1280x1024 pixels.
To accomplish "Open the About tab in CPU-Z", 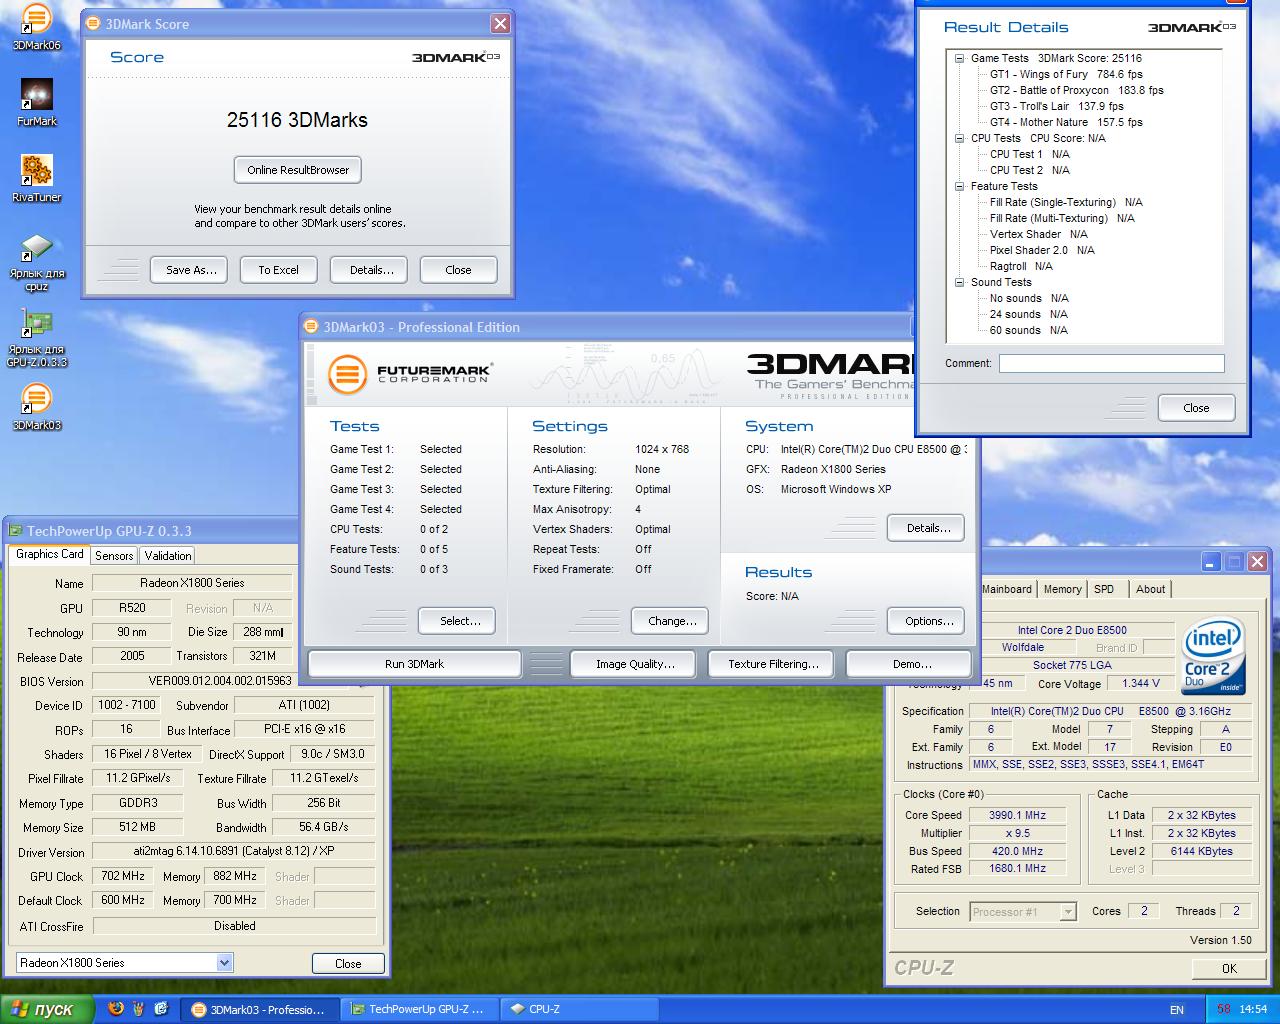I will click(1150, 589).
